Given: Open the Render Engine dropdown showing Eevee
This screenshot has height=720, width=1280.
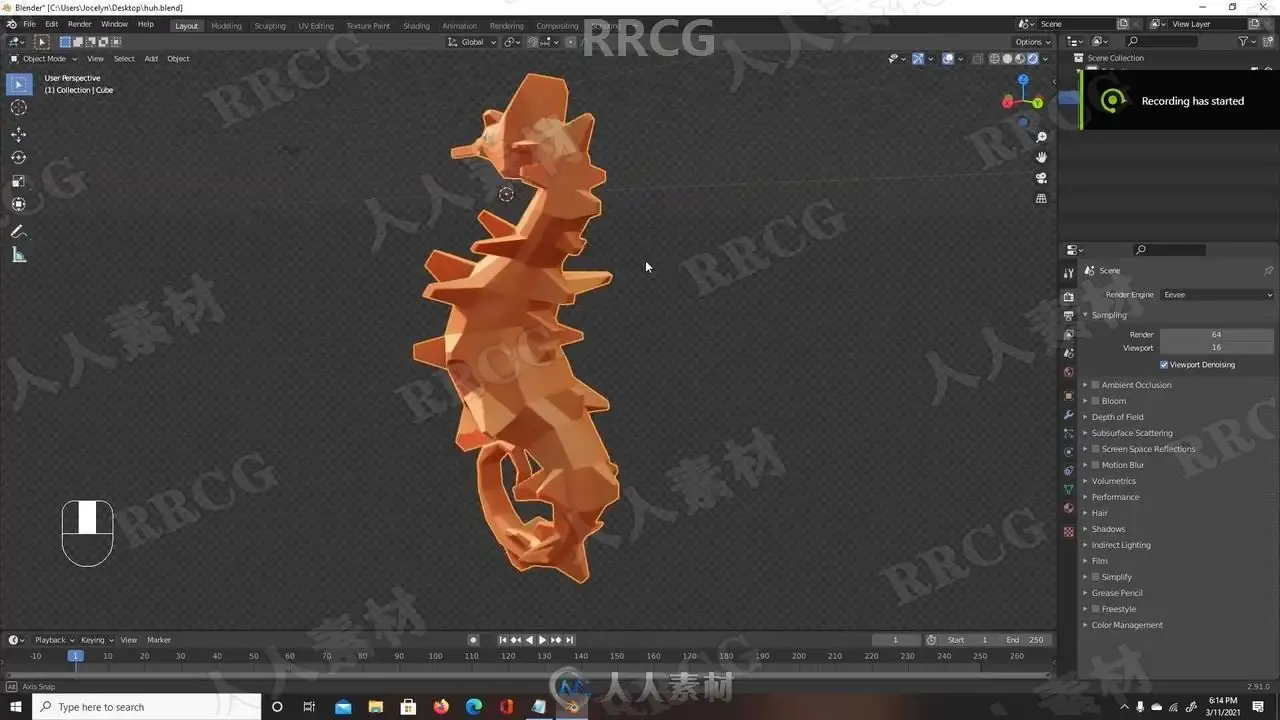Looking at the screenshot, I should [1217, 295].
